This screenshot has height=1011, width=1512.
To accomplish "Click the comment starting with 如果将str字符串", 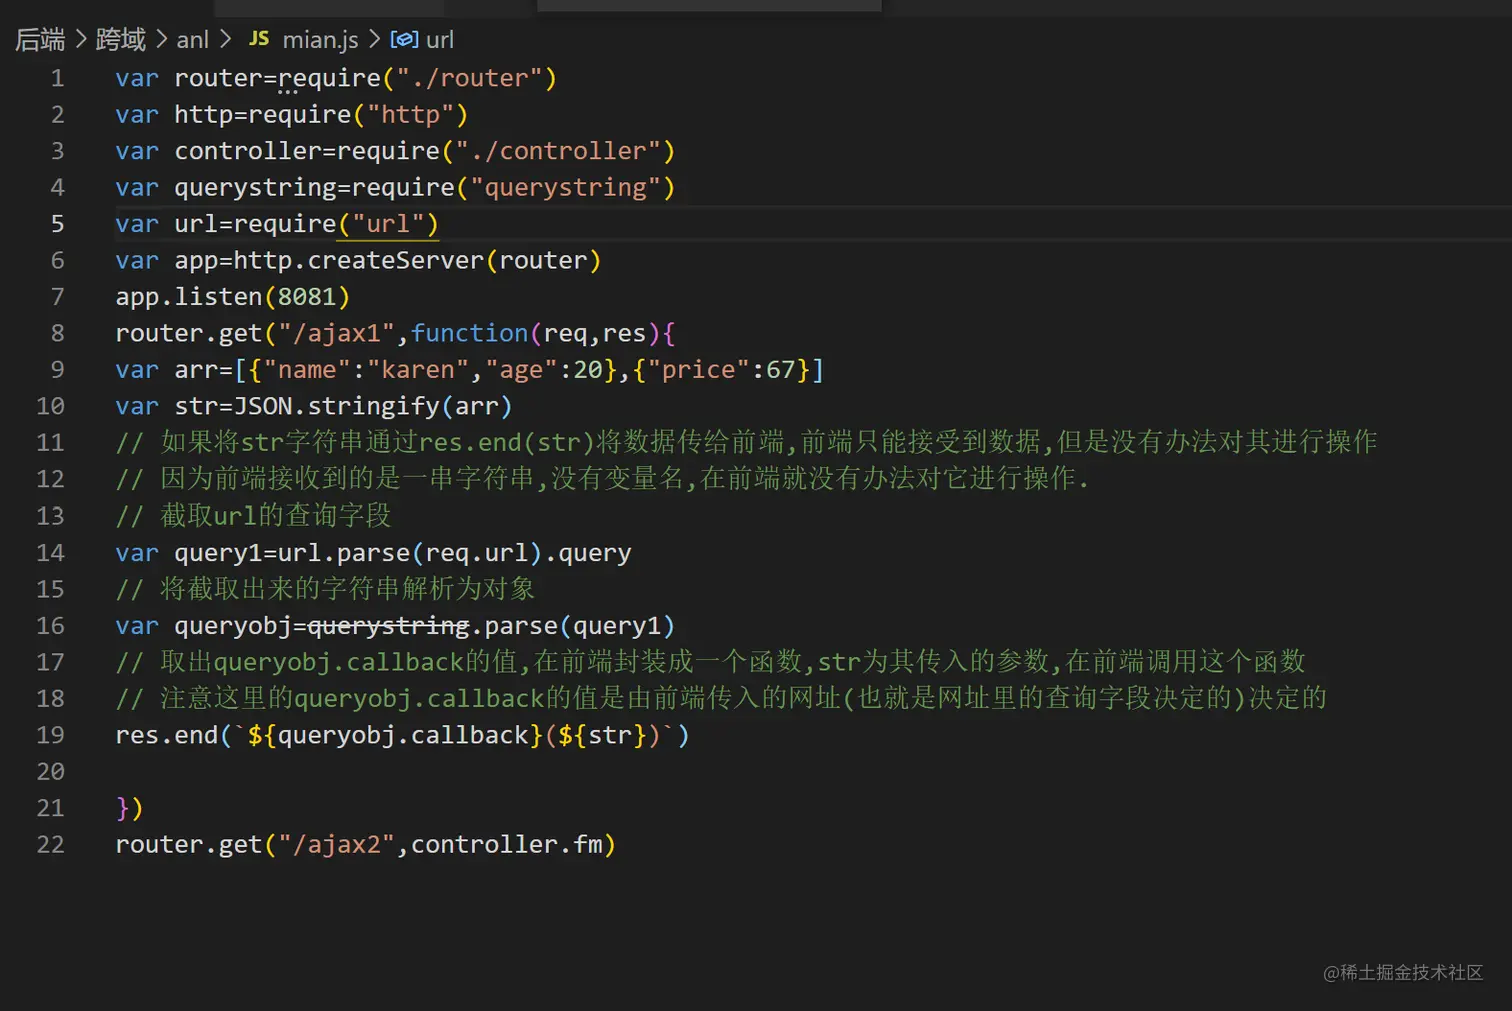I will click(x=746, y=443).
